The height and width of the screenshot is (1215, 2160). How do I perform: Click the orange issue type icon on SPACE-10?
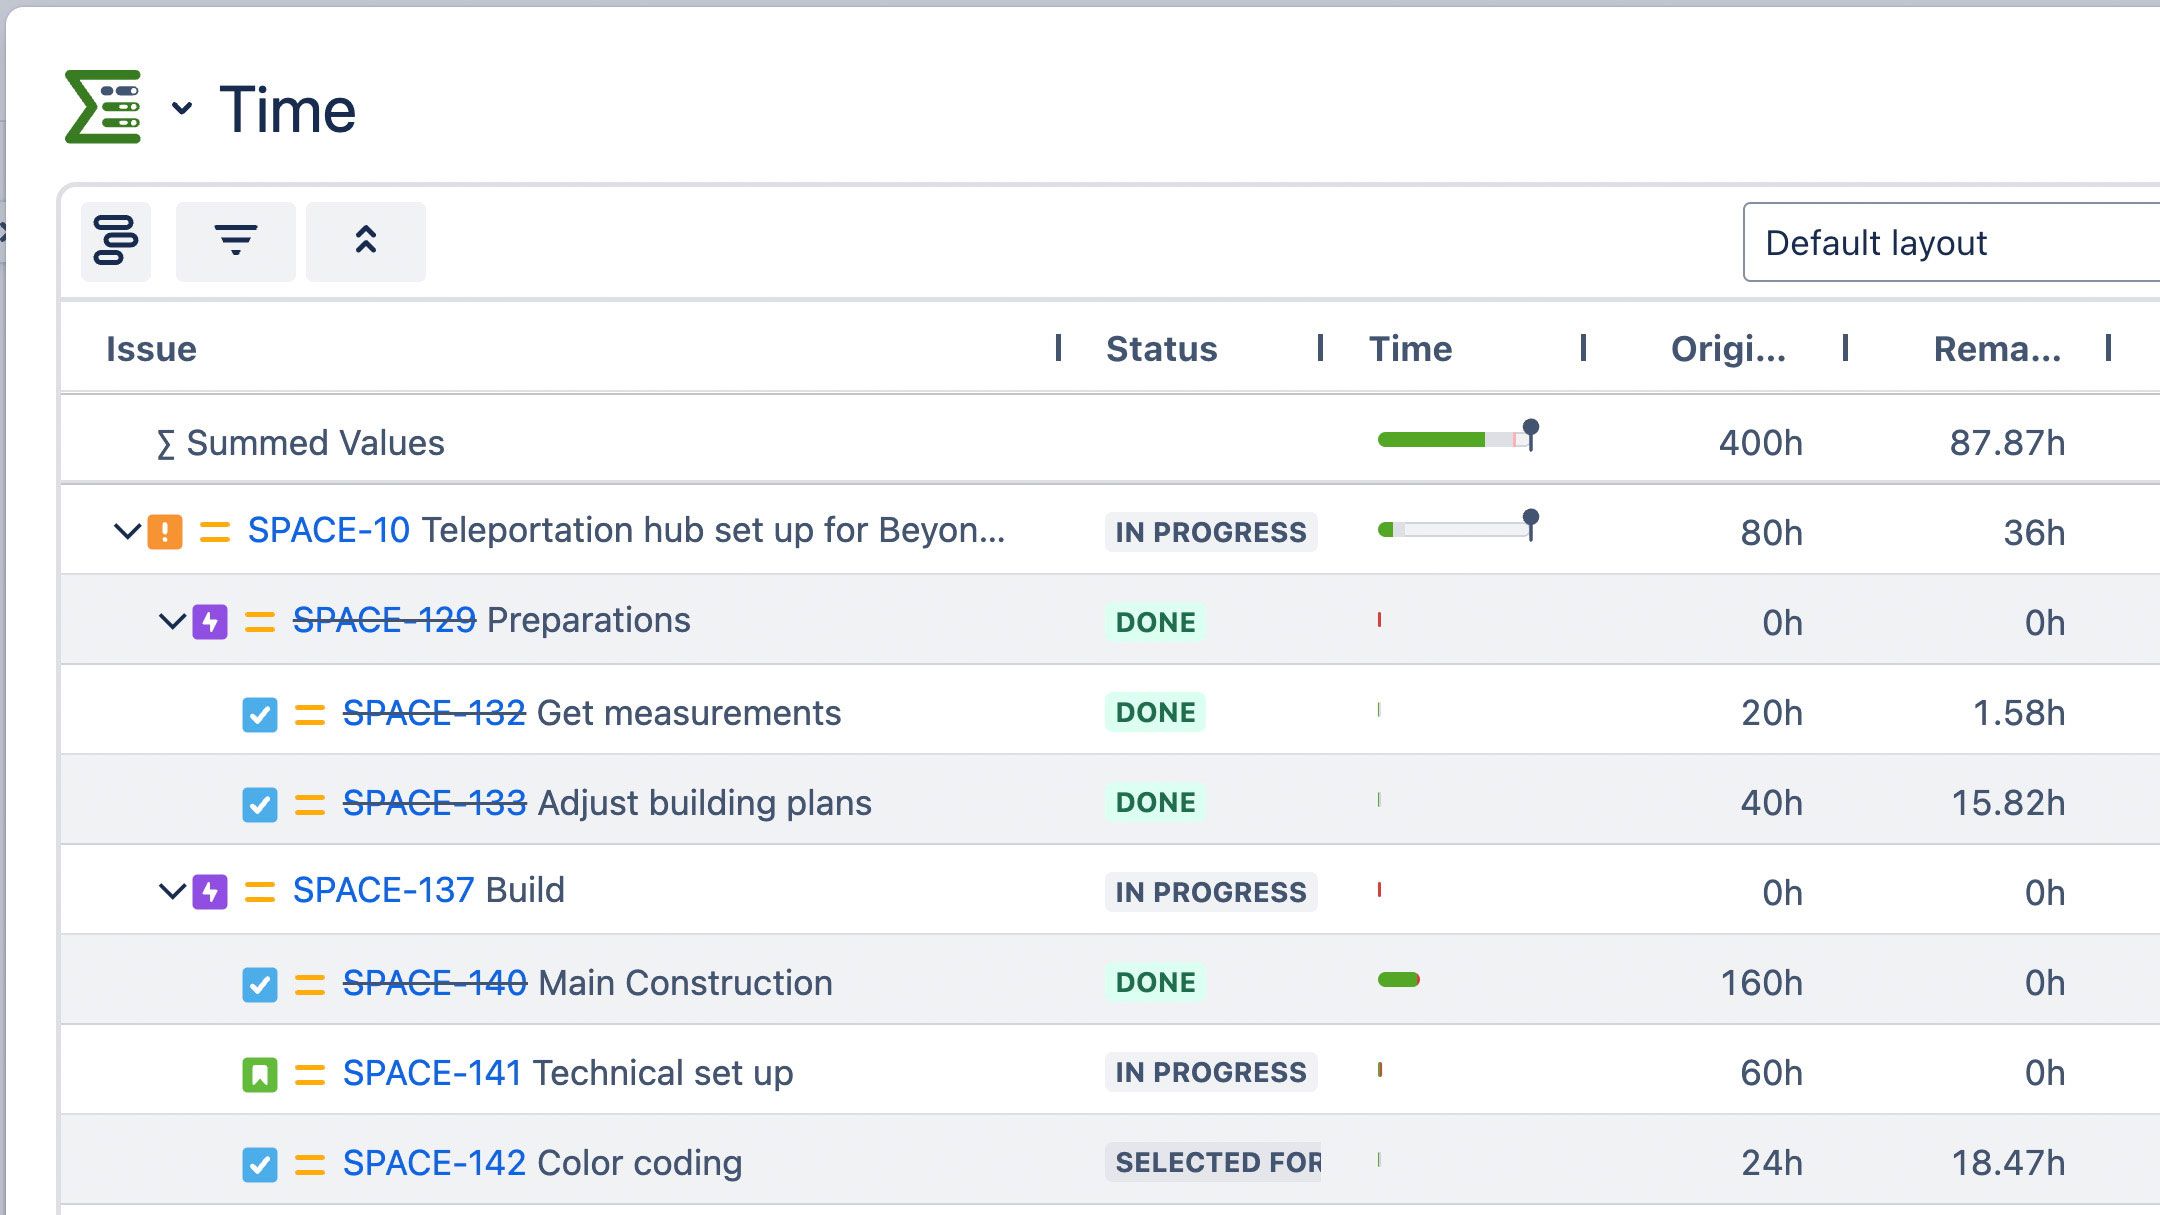(x=165, y=531)
